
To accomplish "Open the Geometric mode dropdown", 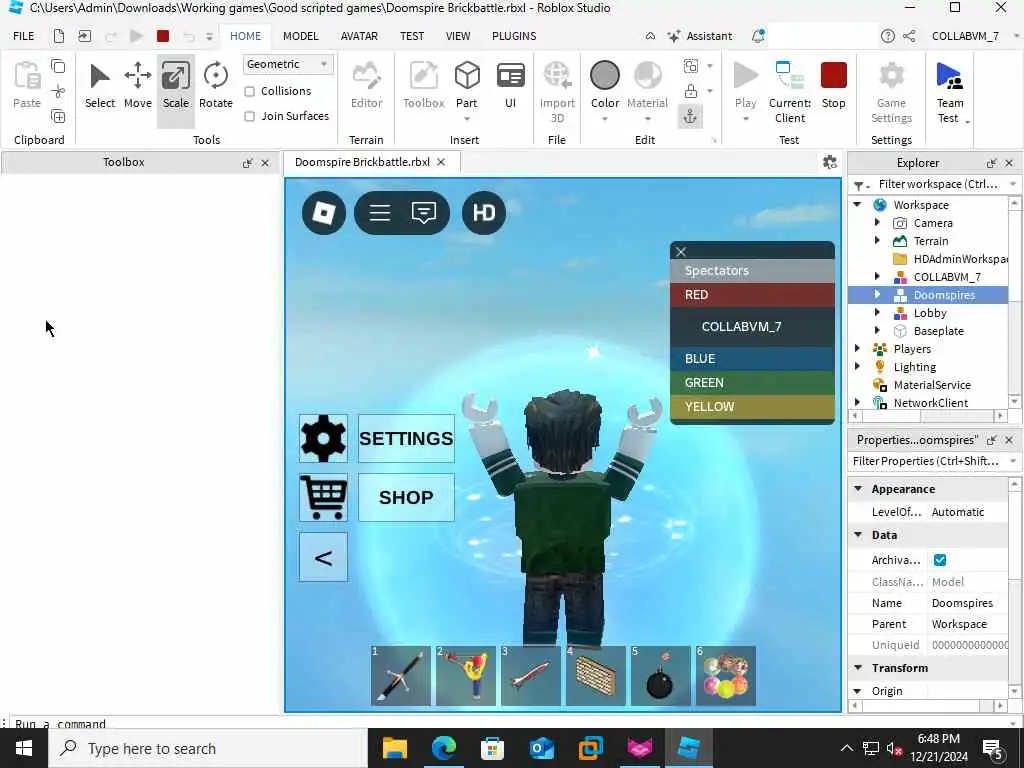I will tap(288, 64).
